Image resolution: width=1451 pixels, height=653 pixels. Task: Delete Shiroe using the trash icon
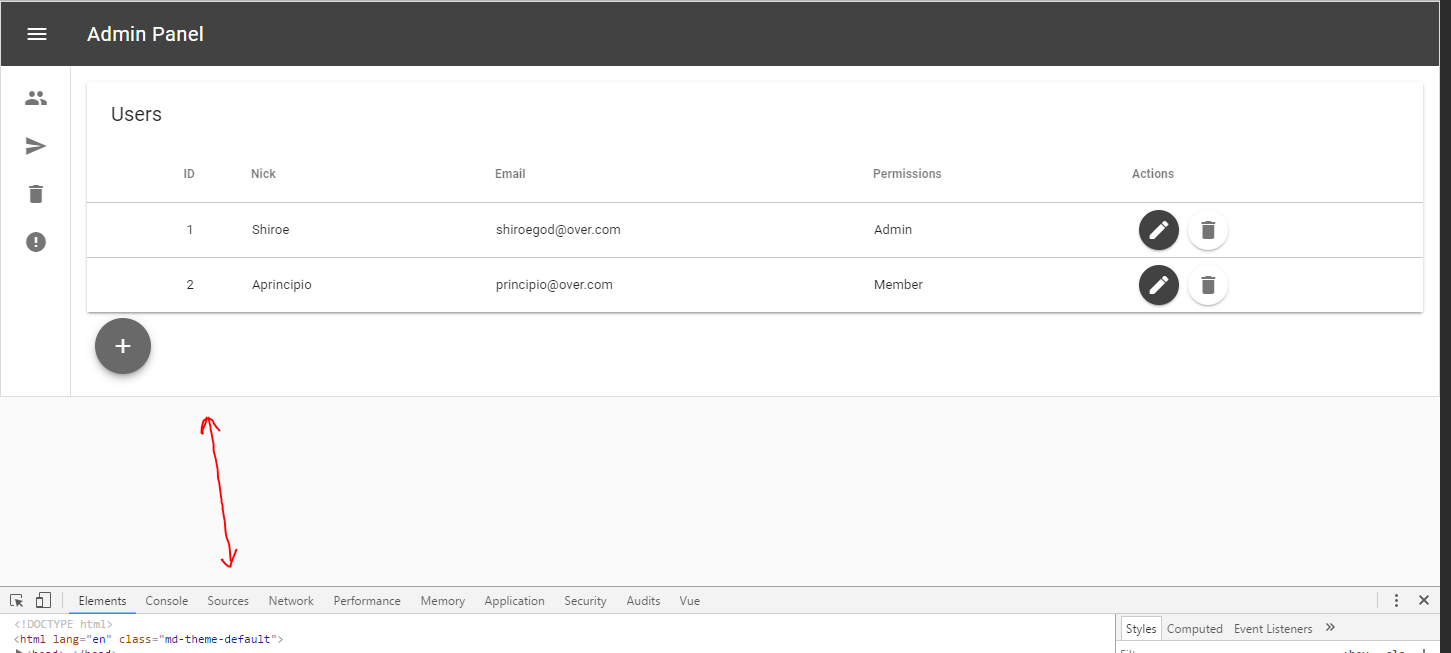point(1207,230)
